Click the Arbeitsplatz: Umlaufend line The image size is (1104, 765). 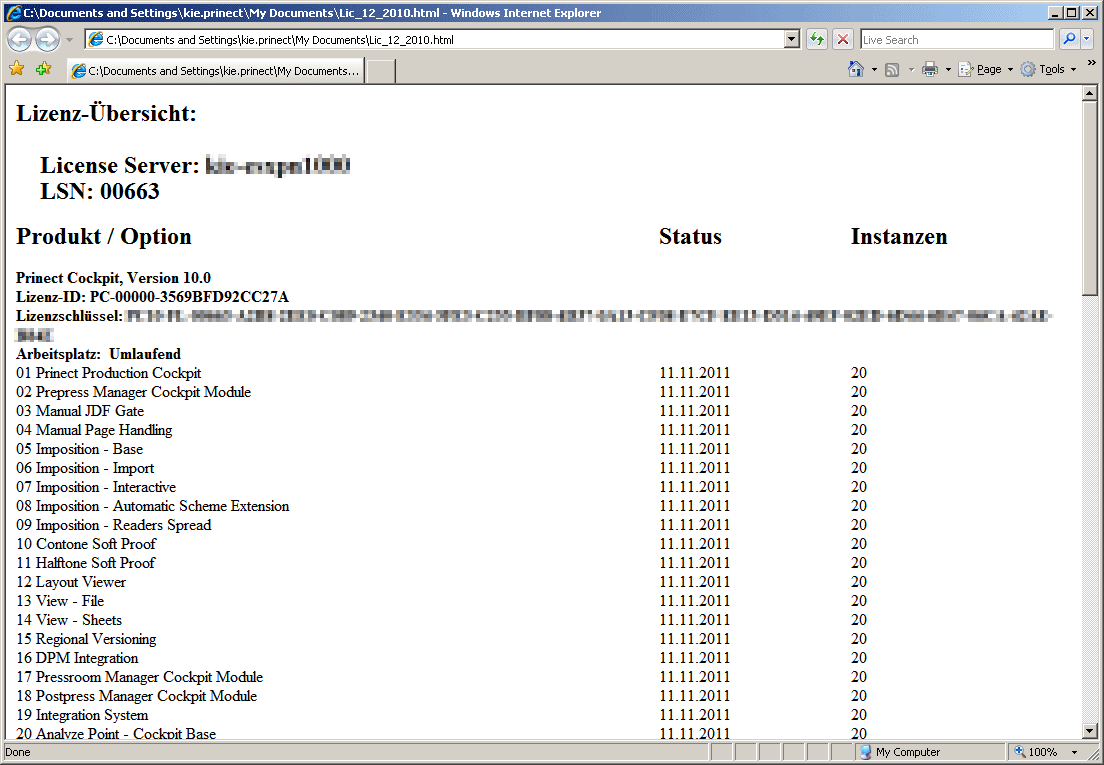[99, 353]
